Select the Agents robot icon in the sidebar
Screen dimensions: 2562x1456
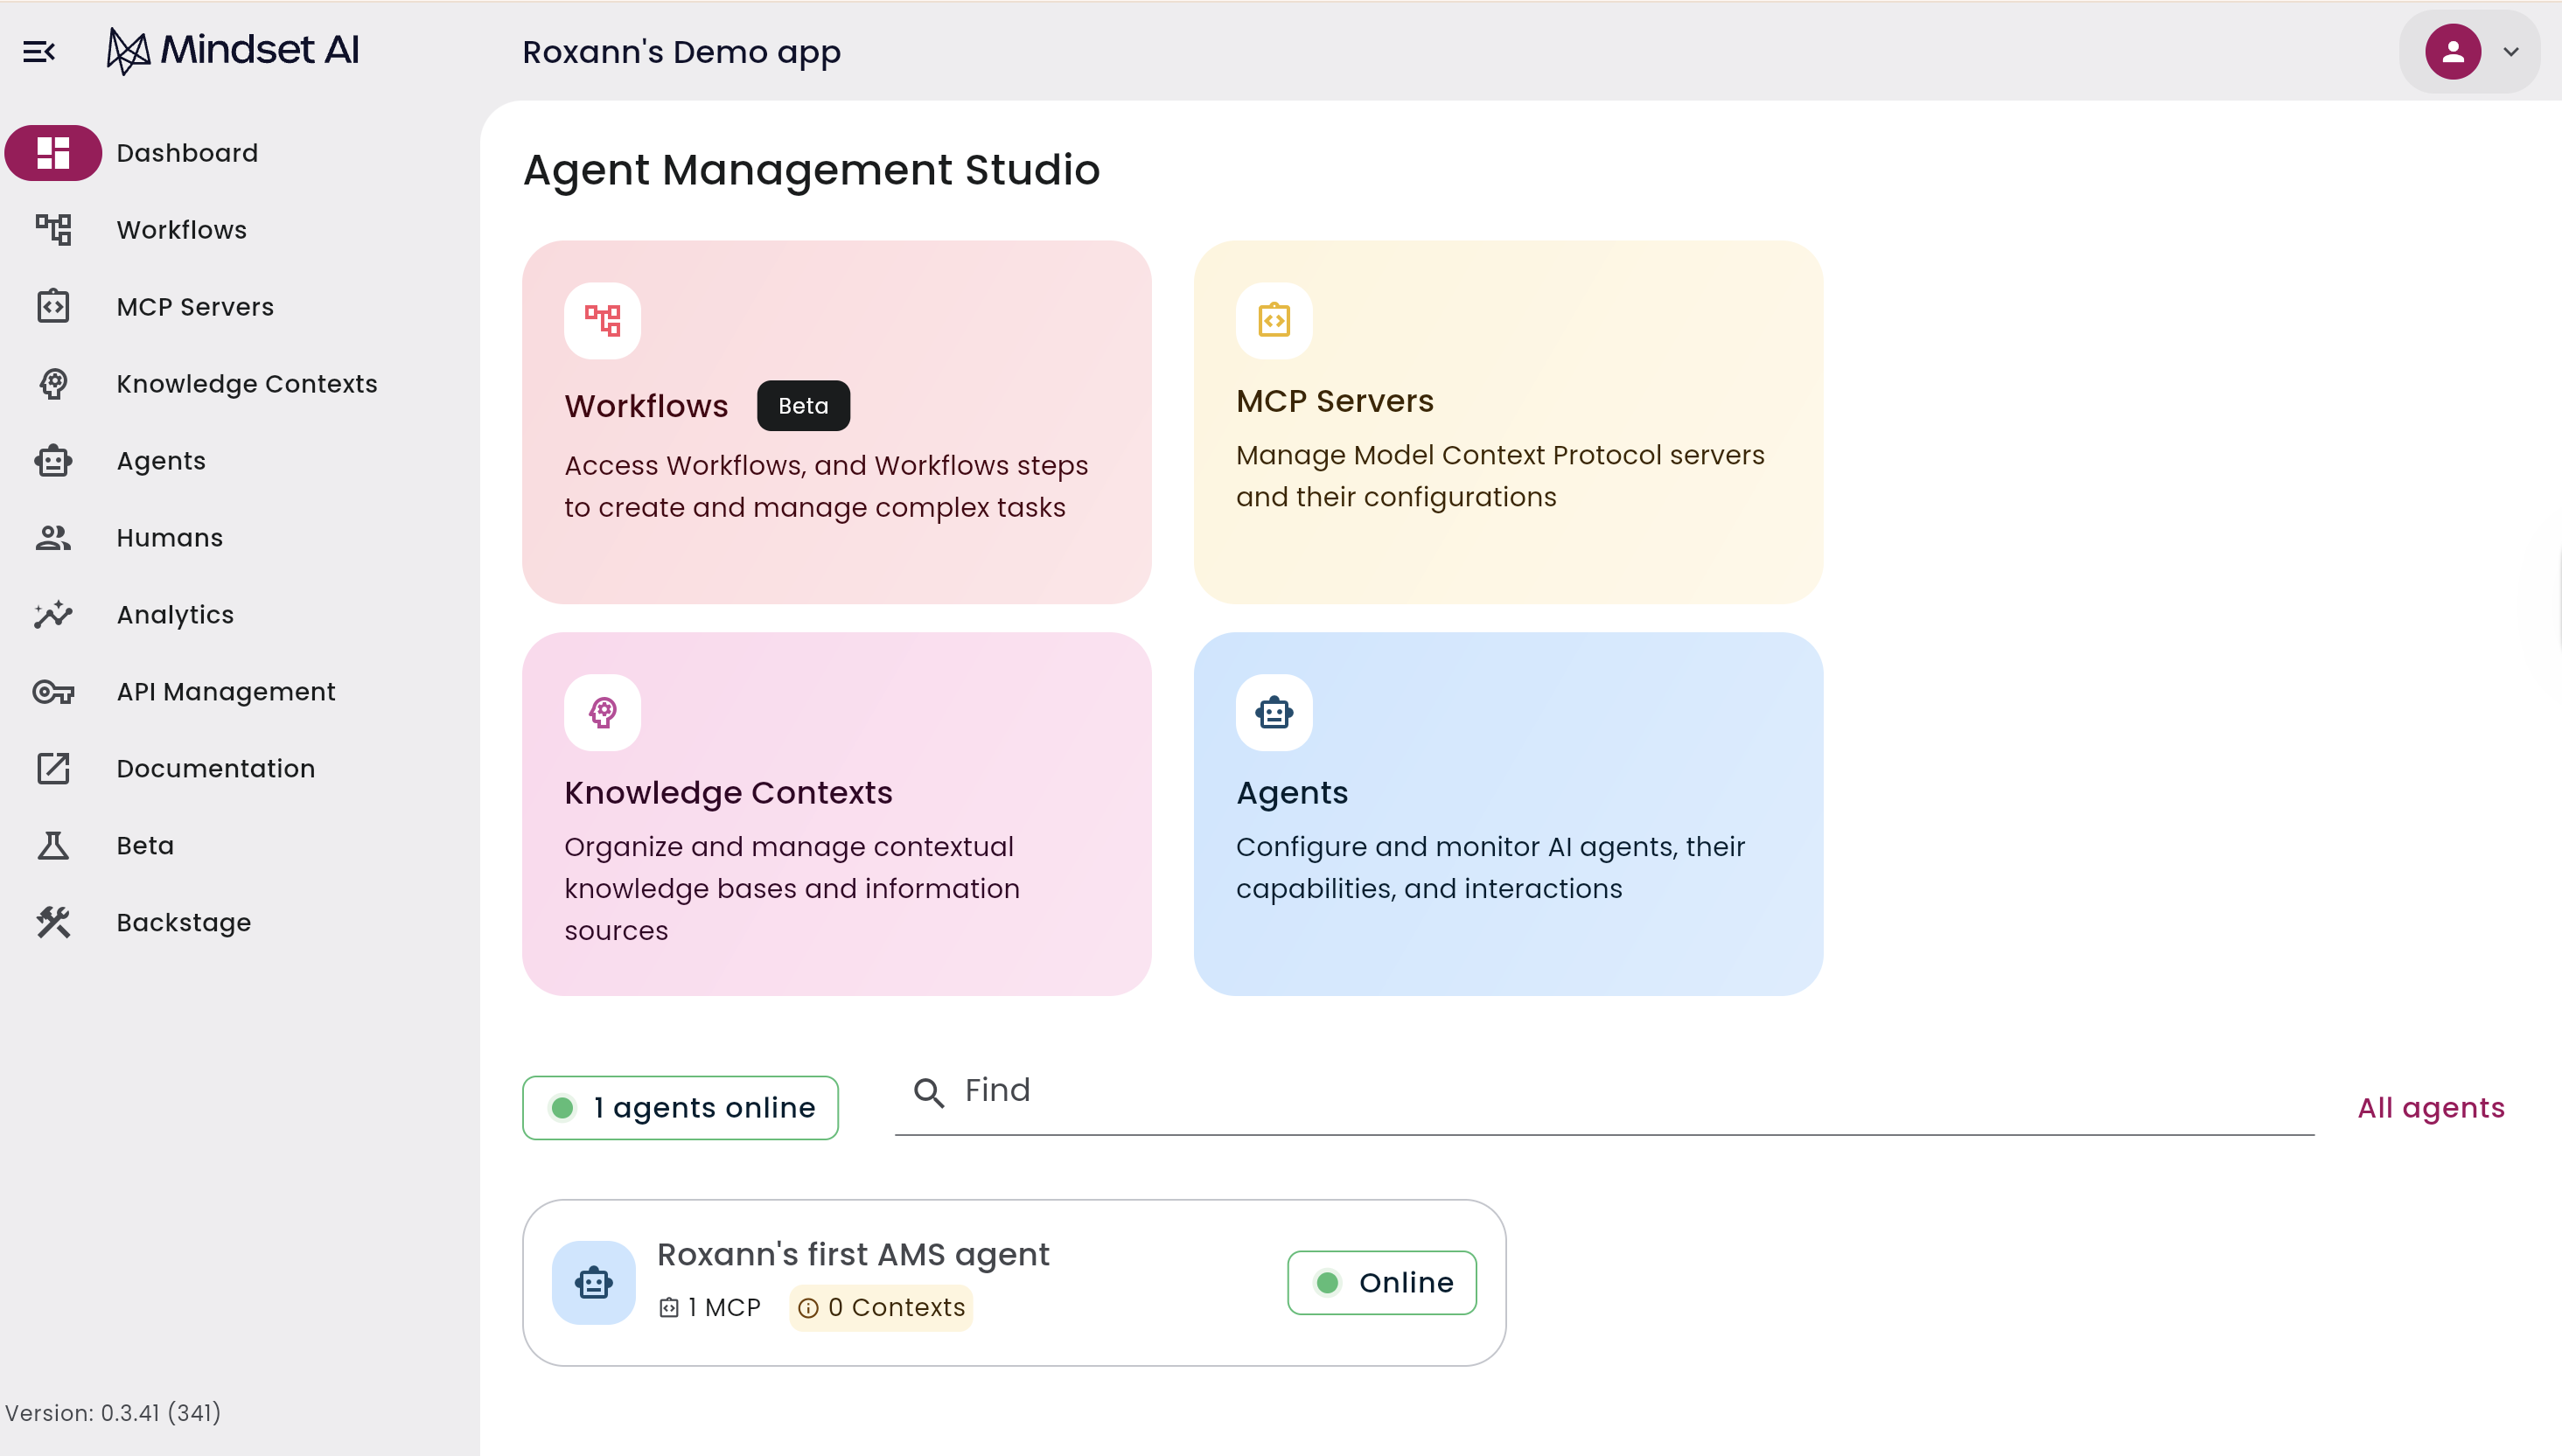[53, 461]
